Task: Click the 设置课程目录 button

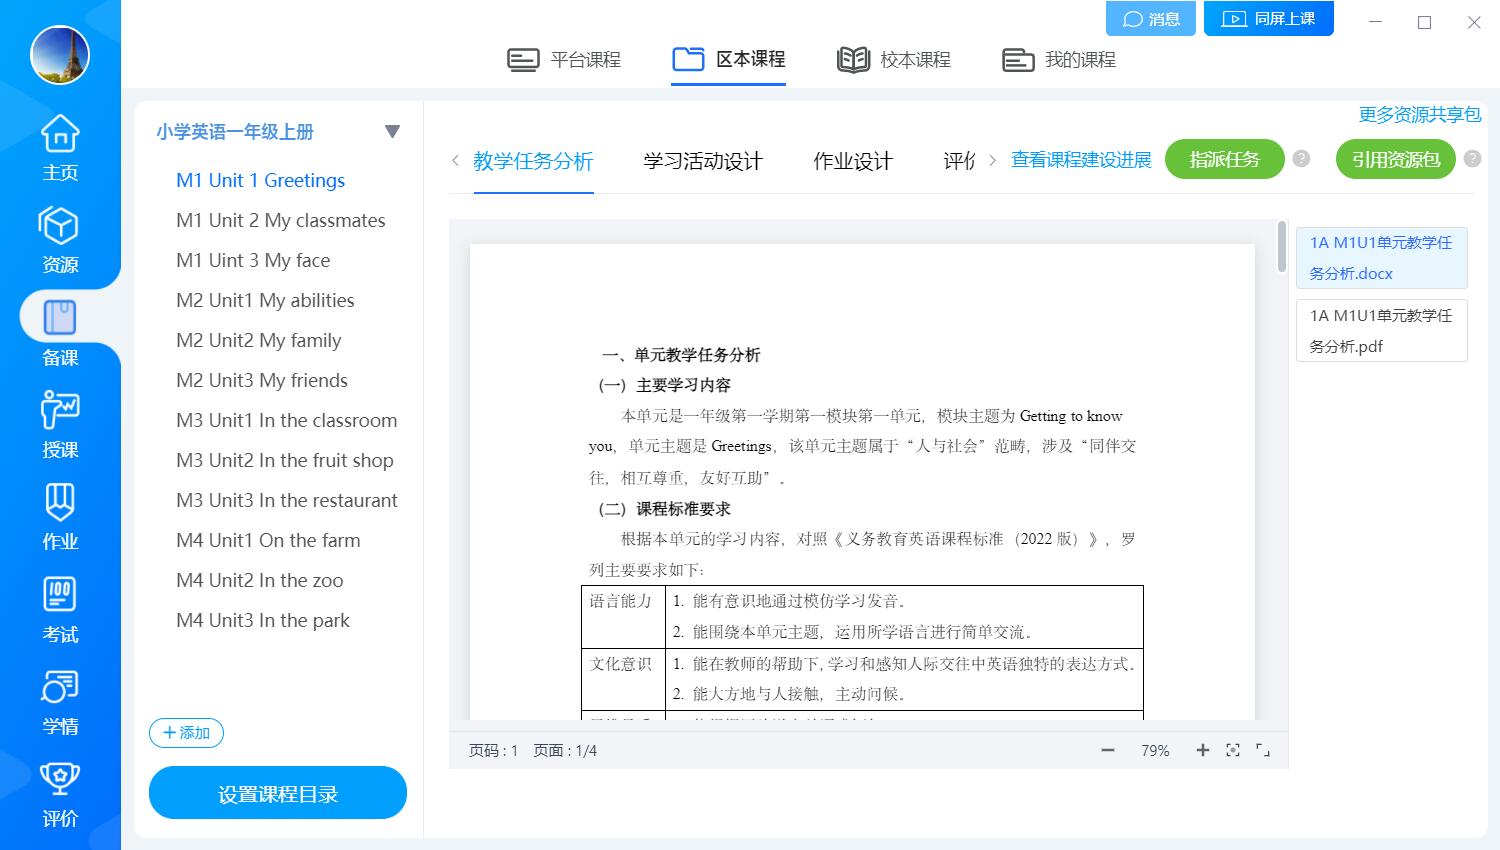Action: (278, 794)
